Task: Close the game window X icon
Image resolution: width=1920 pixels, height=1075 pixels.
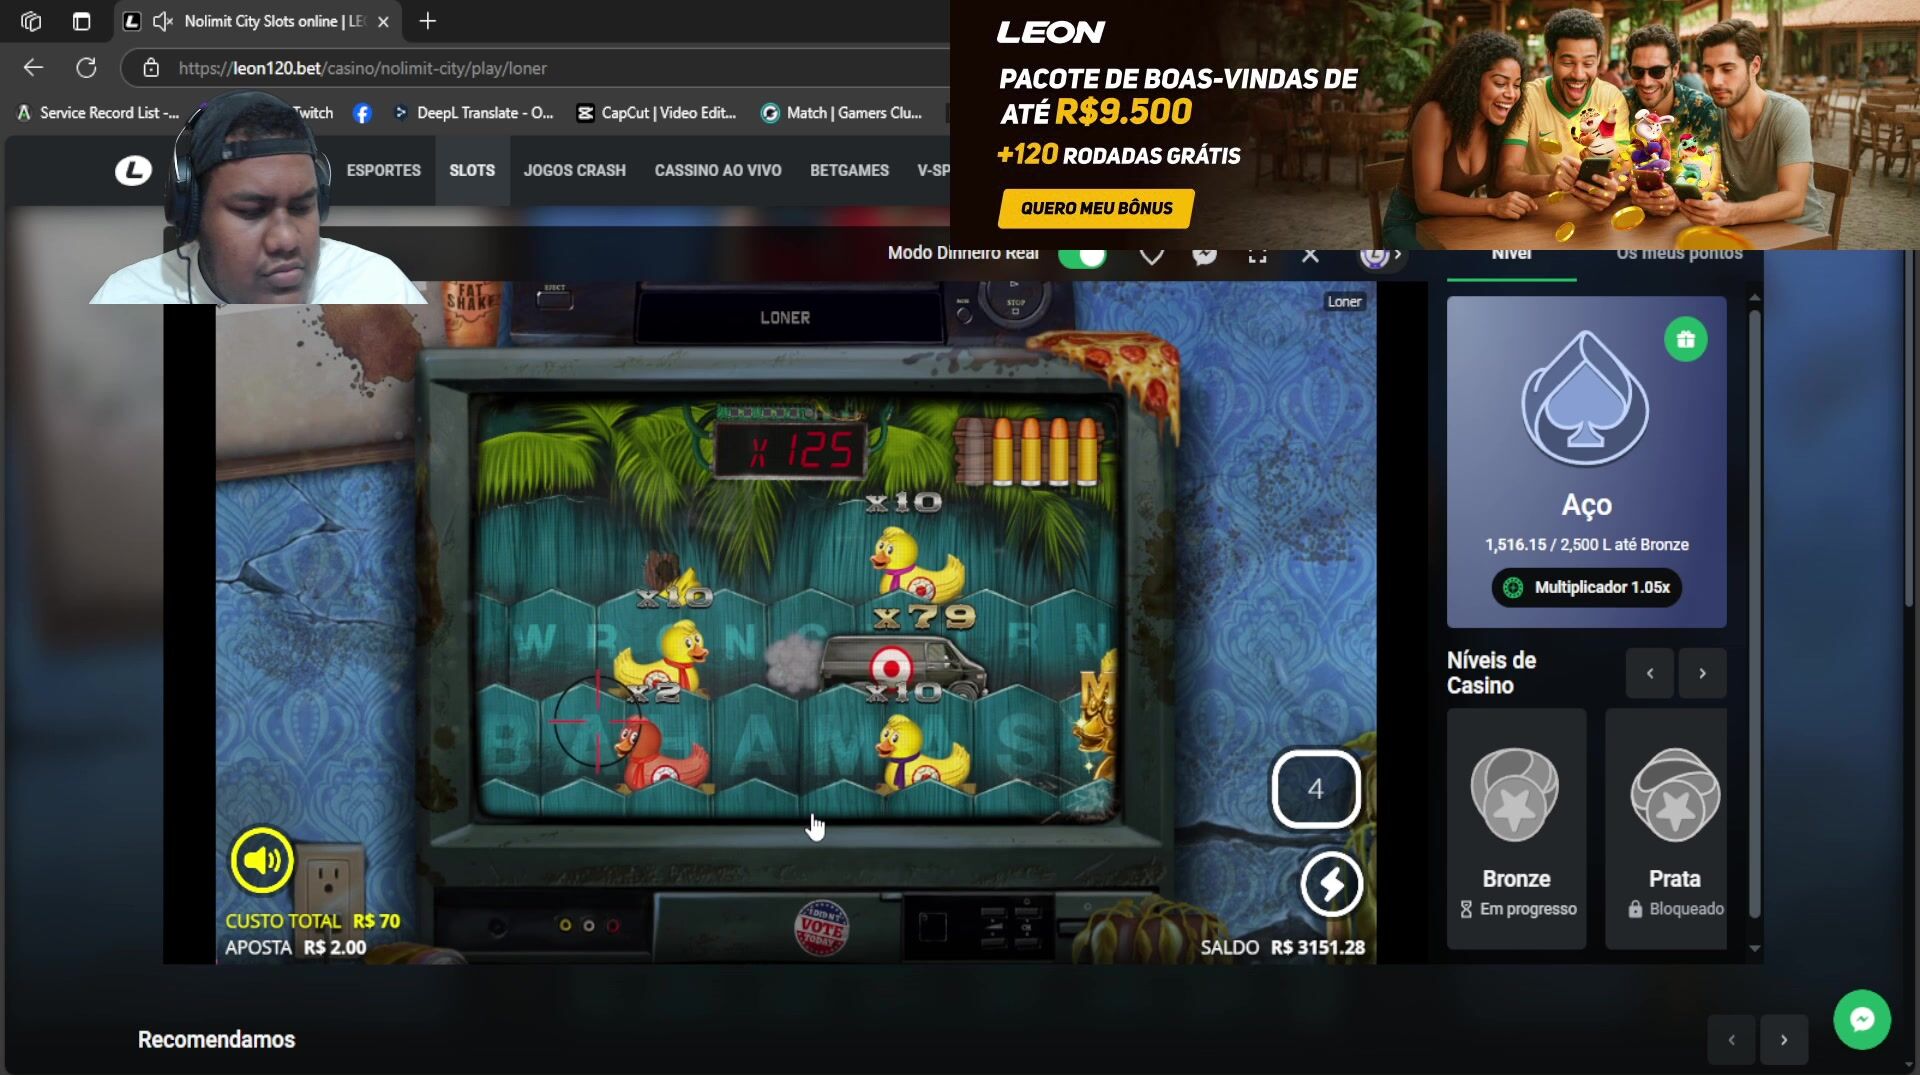Action: coord(1310,256)
